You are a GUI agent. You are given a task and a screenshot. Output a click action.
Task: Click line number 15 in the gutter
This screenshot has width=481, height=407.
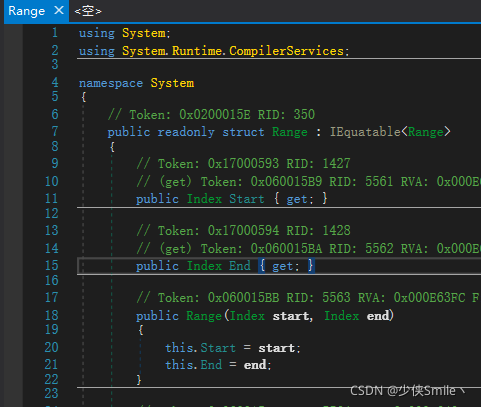pyautogui.click(x=51, y=266)
